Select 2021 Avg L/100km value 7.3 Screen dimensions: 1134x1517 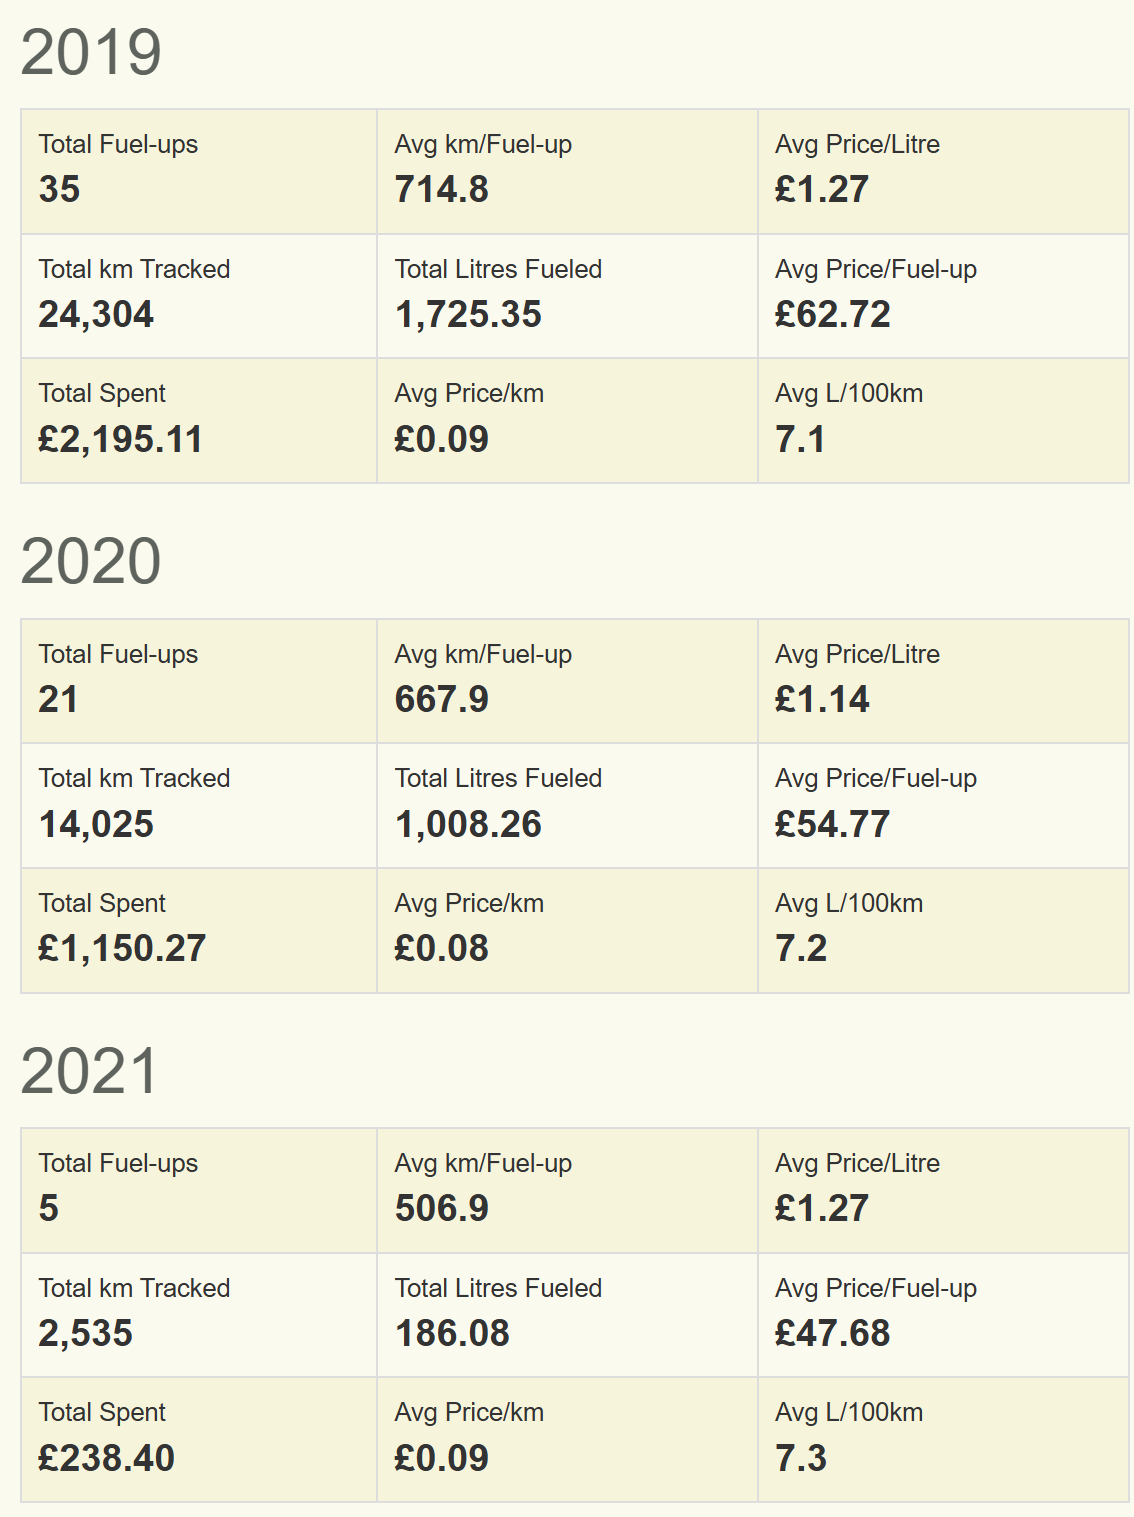click(801, 1458)
